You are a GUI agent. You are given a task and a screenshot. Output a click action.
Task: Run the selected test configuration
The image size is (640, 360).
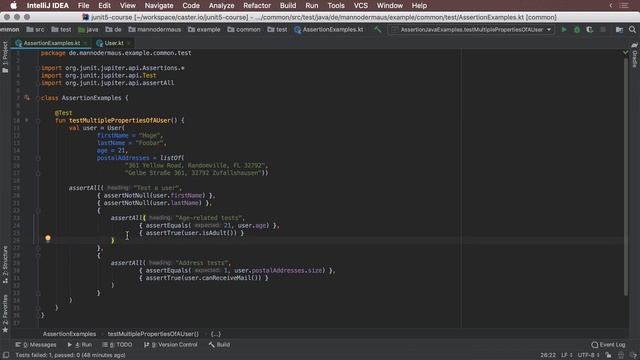point(564,30)
